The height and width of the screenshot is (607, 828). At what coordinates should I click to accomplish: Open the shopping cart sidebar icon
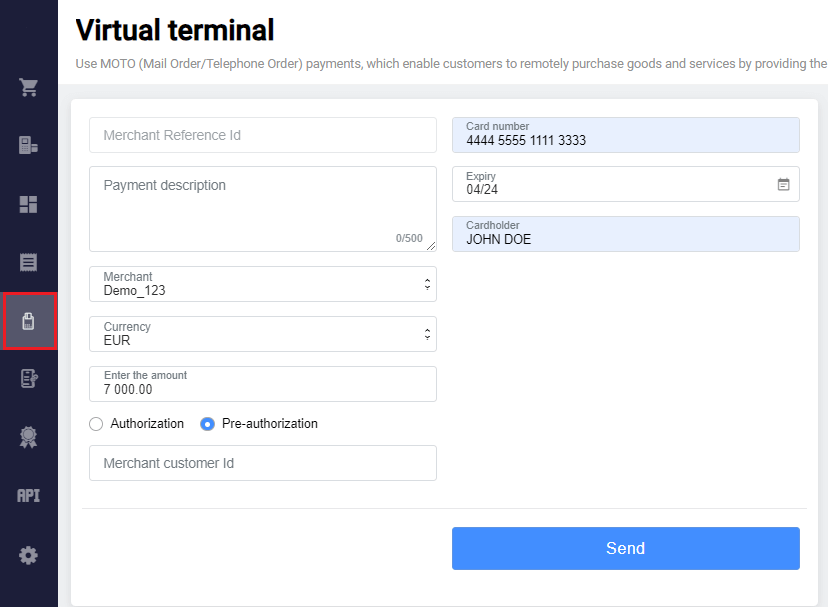click(x=29, y=87)
